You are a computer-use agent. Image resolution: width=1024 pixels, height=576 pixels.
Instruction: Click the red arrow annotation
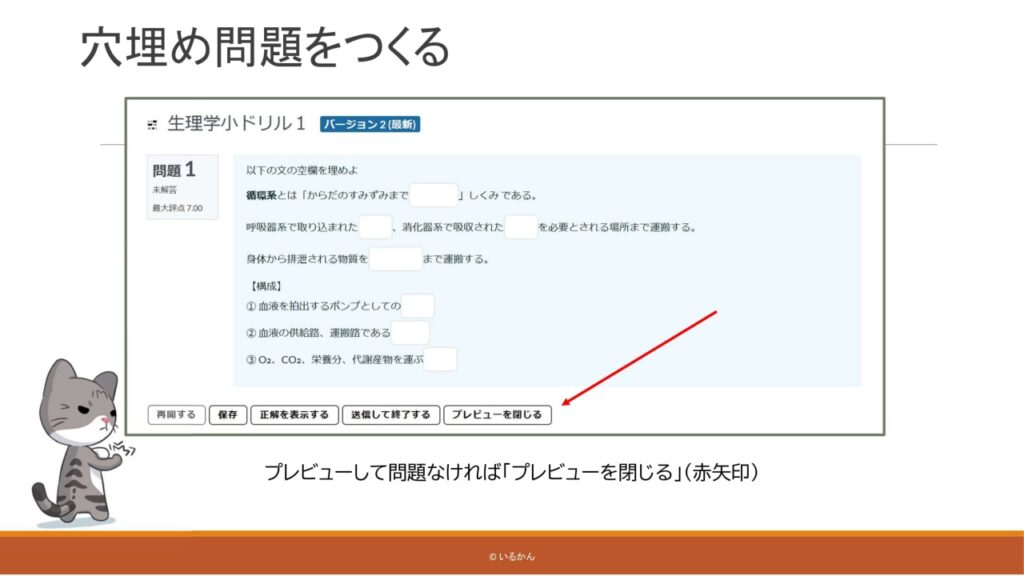tap(640, 357)
